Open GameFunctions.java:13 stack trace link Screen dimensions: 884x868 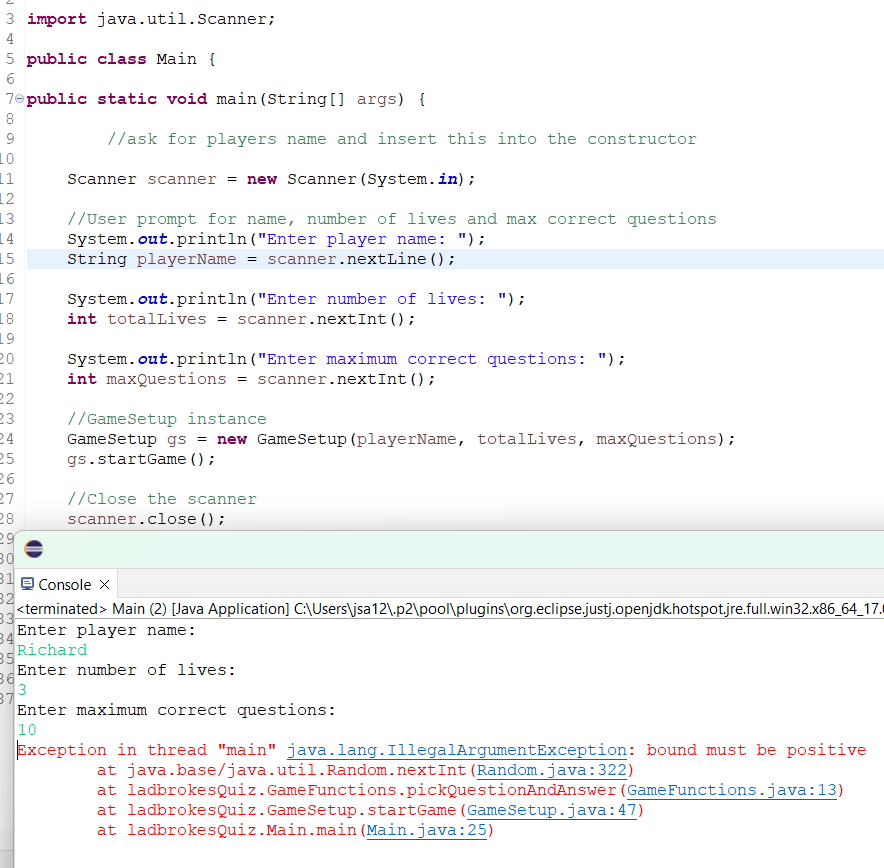point(735,790)
